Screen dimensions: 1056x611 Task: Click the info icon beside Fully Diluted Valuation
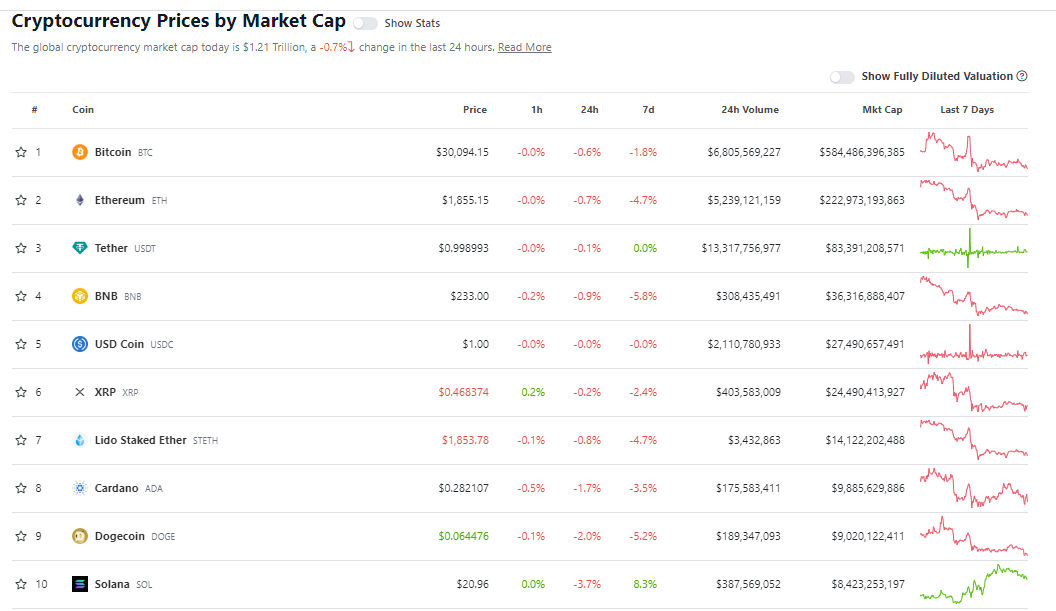(x=1022, y=76)
